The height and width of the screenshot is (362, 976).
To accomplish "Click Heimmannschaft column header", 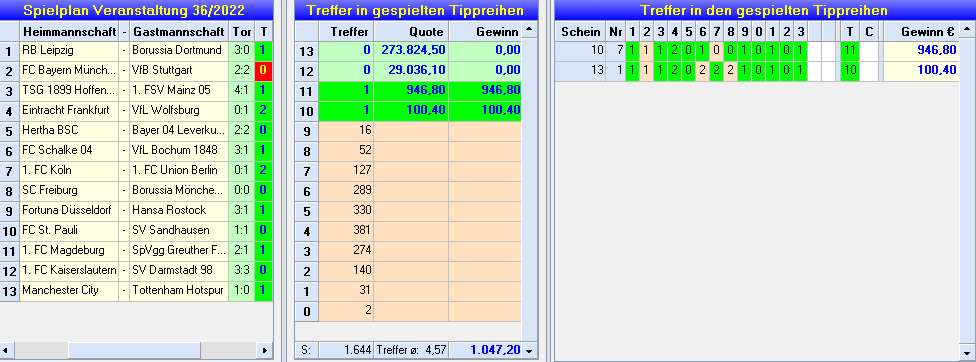I will 69,31.
